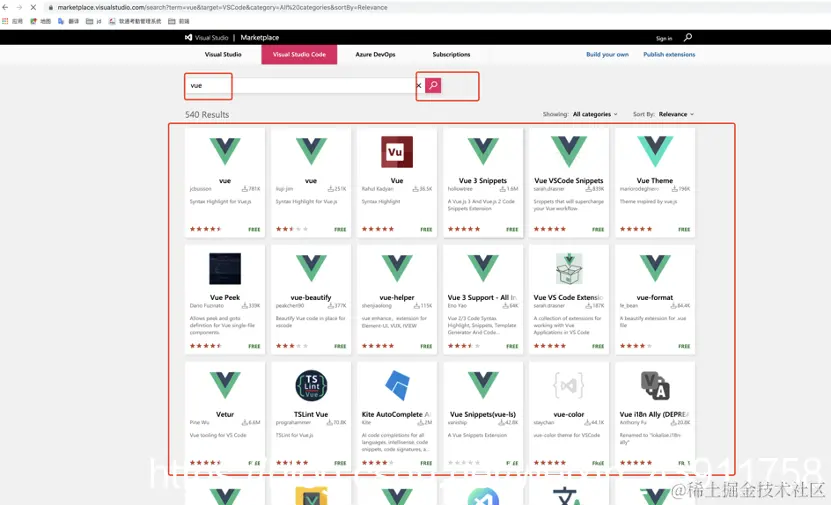832x506 pixels.
Task: Switch to the Azure DevOps tab
Action: (375, 55)
